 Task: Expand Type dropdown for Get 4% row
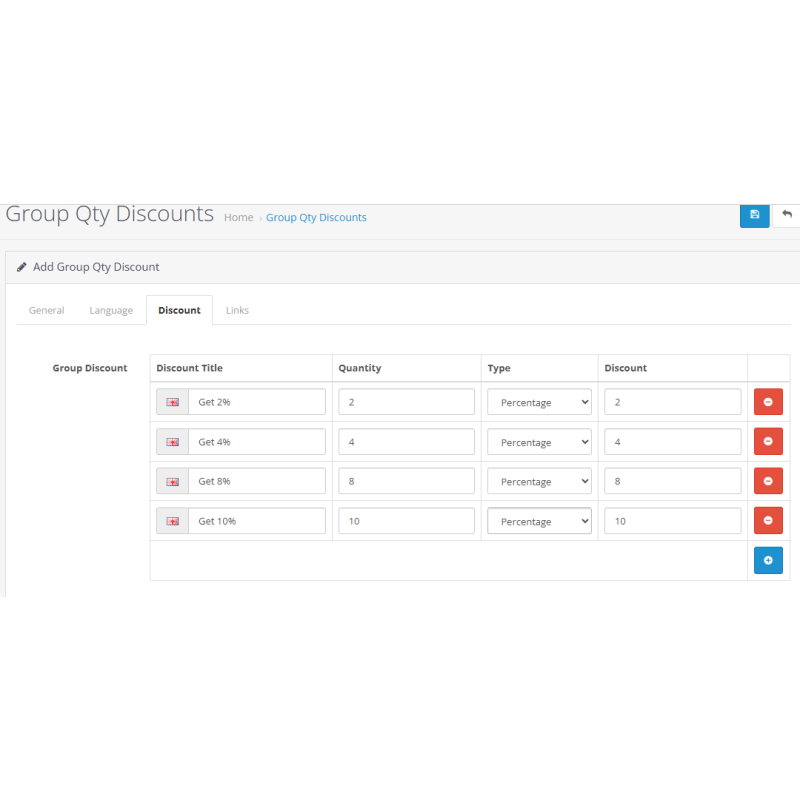539,442
